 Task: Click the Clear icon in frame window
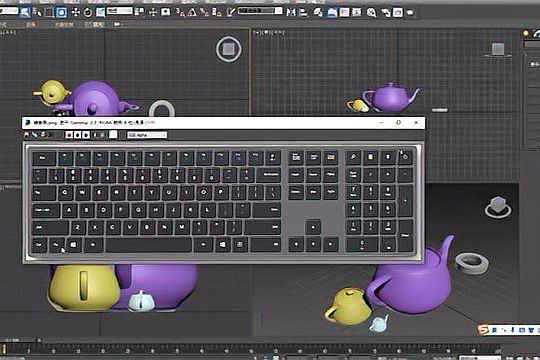[51, 135]
